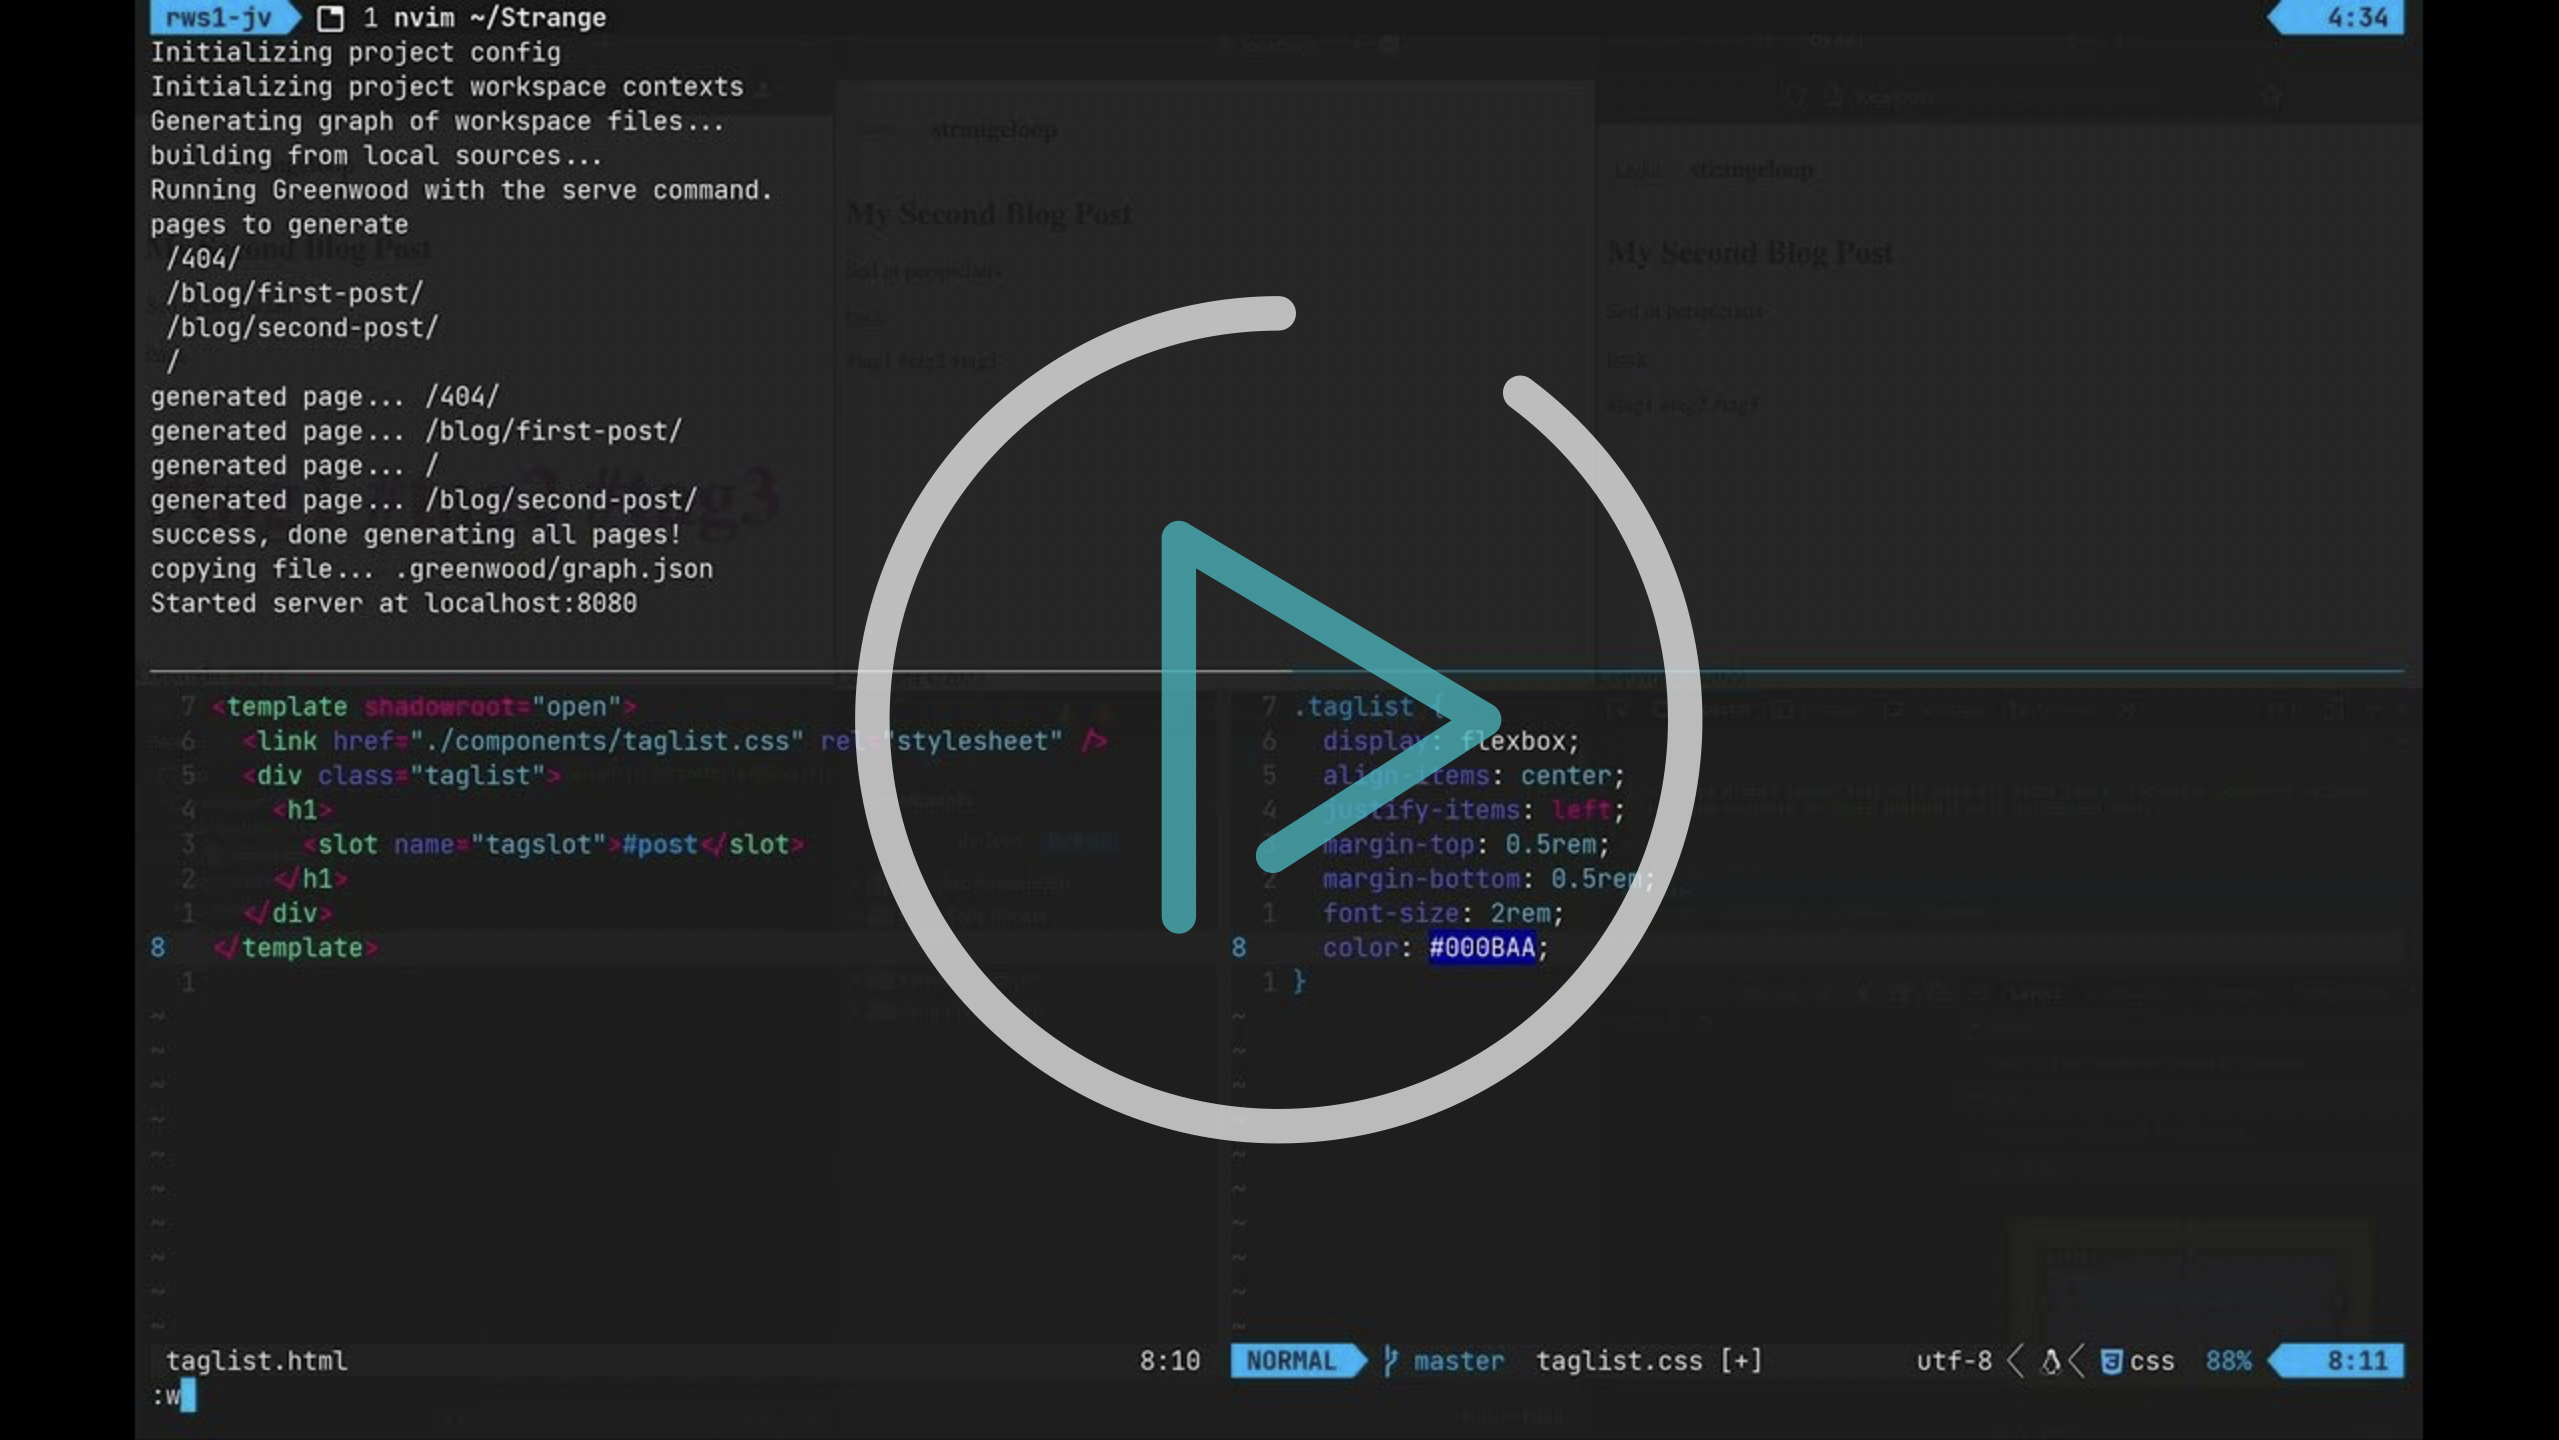This screenshot has height=1440, width=2559.
Task: Place cursor on the template shadowroot="open" line
Action: tap(425, 707)
